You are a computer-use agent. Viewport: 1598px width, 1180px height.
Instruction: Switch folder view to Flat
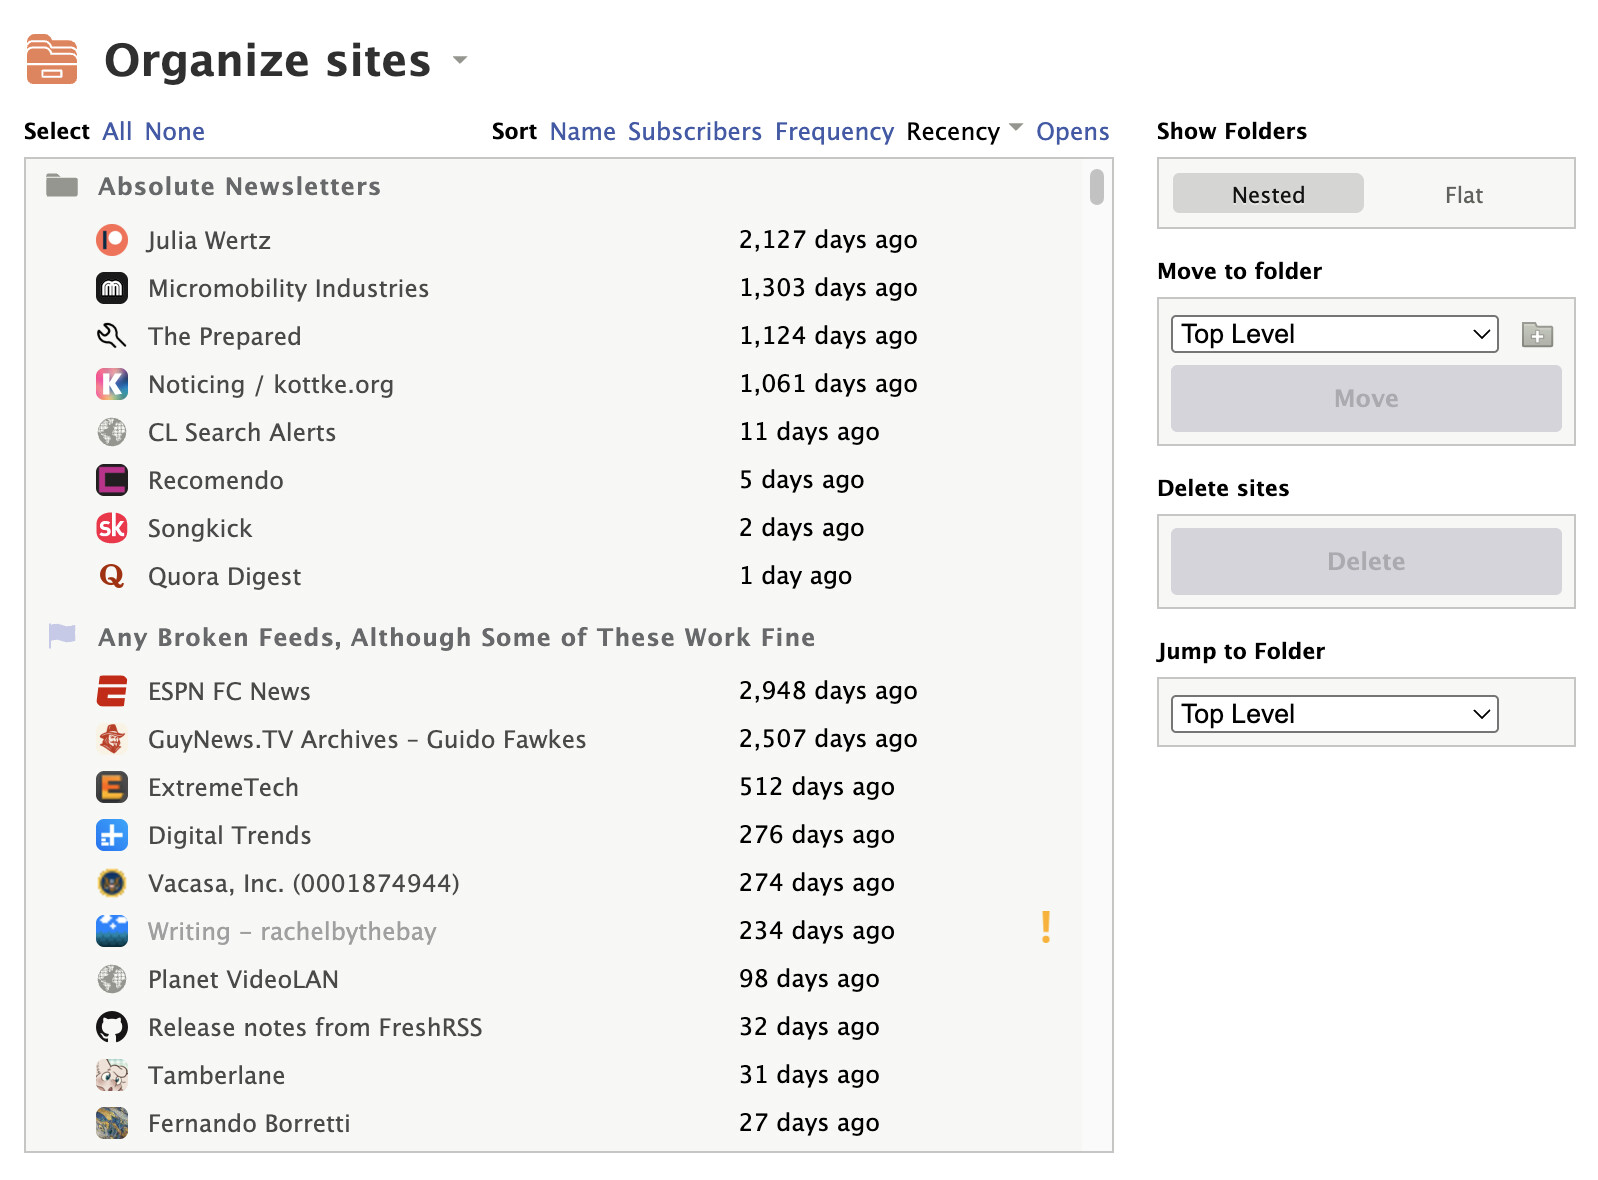(1463, 194)
